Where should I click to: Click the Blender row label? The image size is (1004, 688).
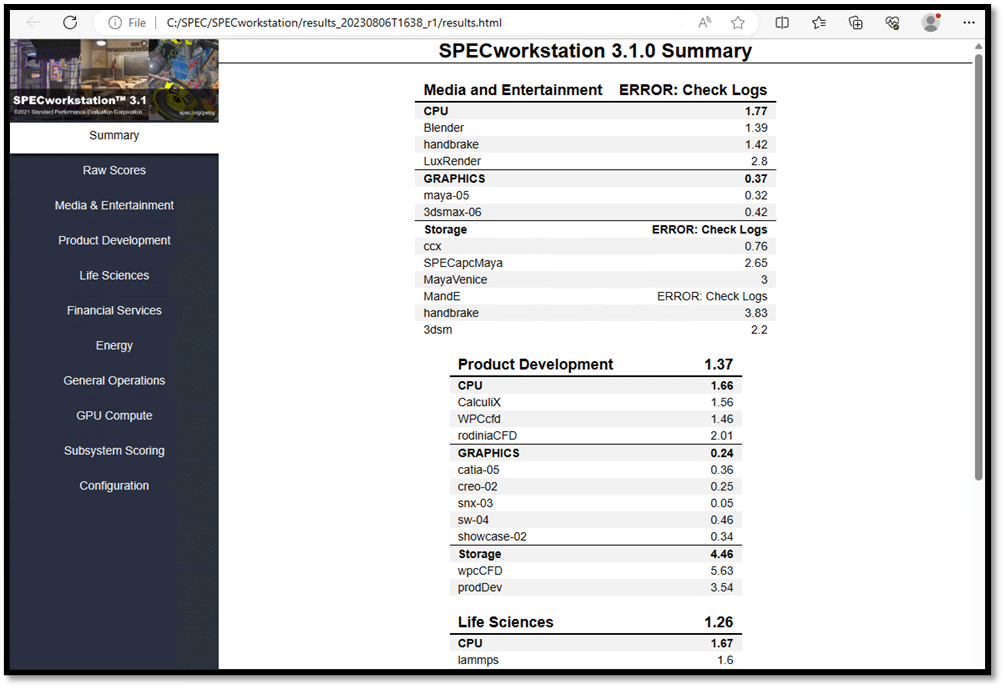point(443,128)
